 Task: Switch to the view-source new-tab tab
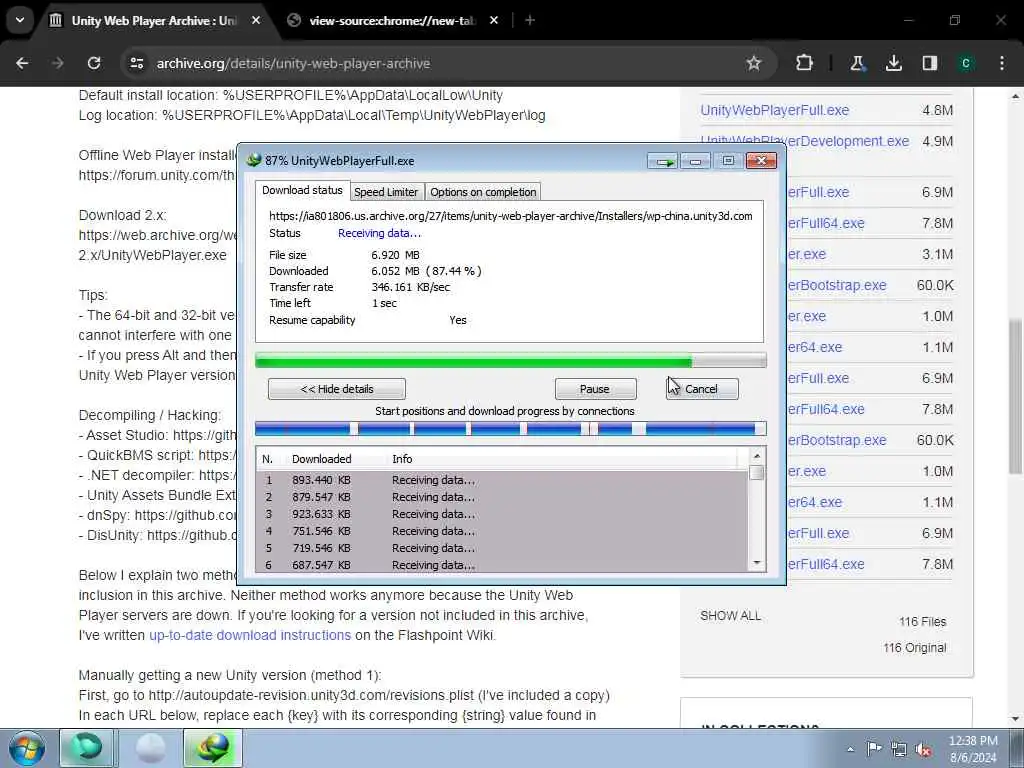391,20
